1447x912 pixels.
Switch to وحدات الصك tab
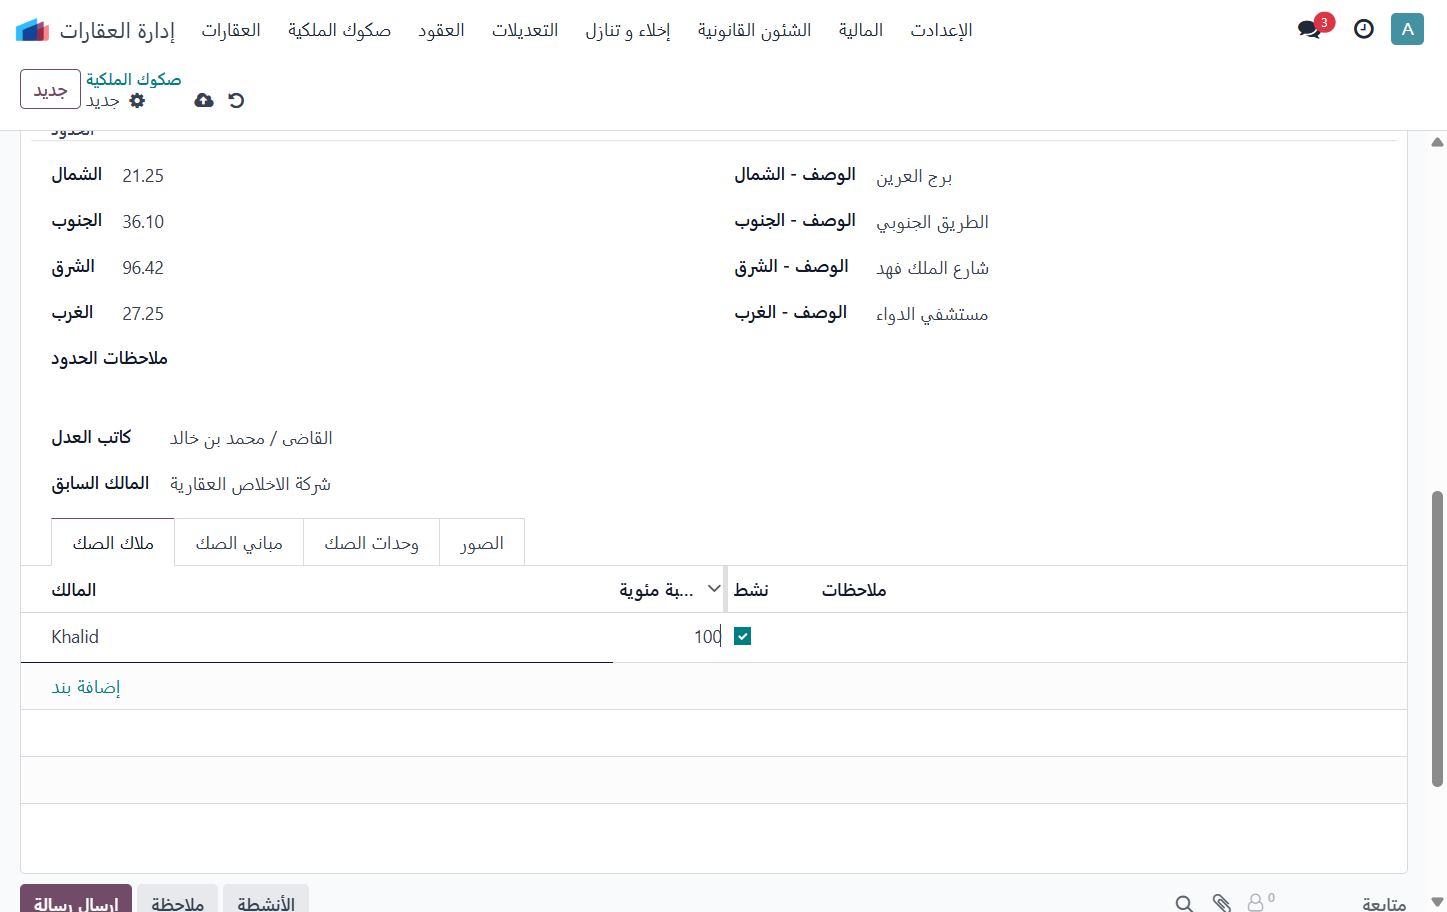pos(371,543)
